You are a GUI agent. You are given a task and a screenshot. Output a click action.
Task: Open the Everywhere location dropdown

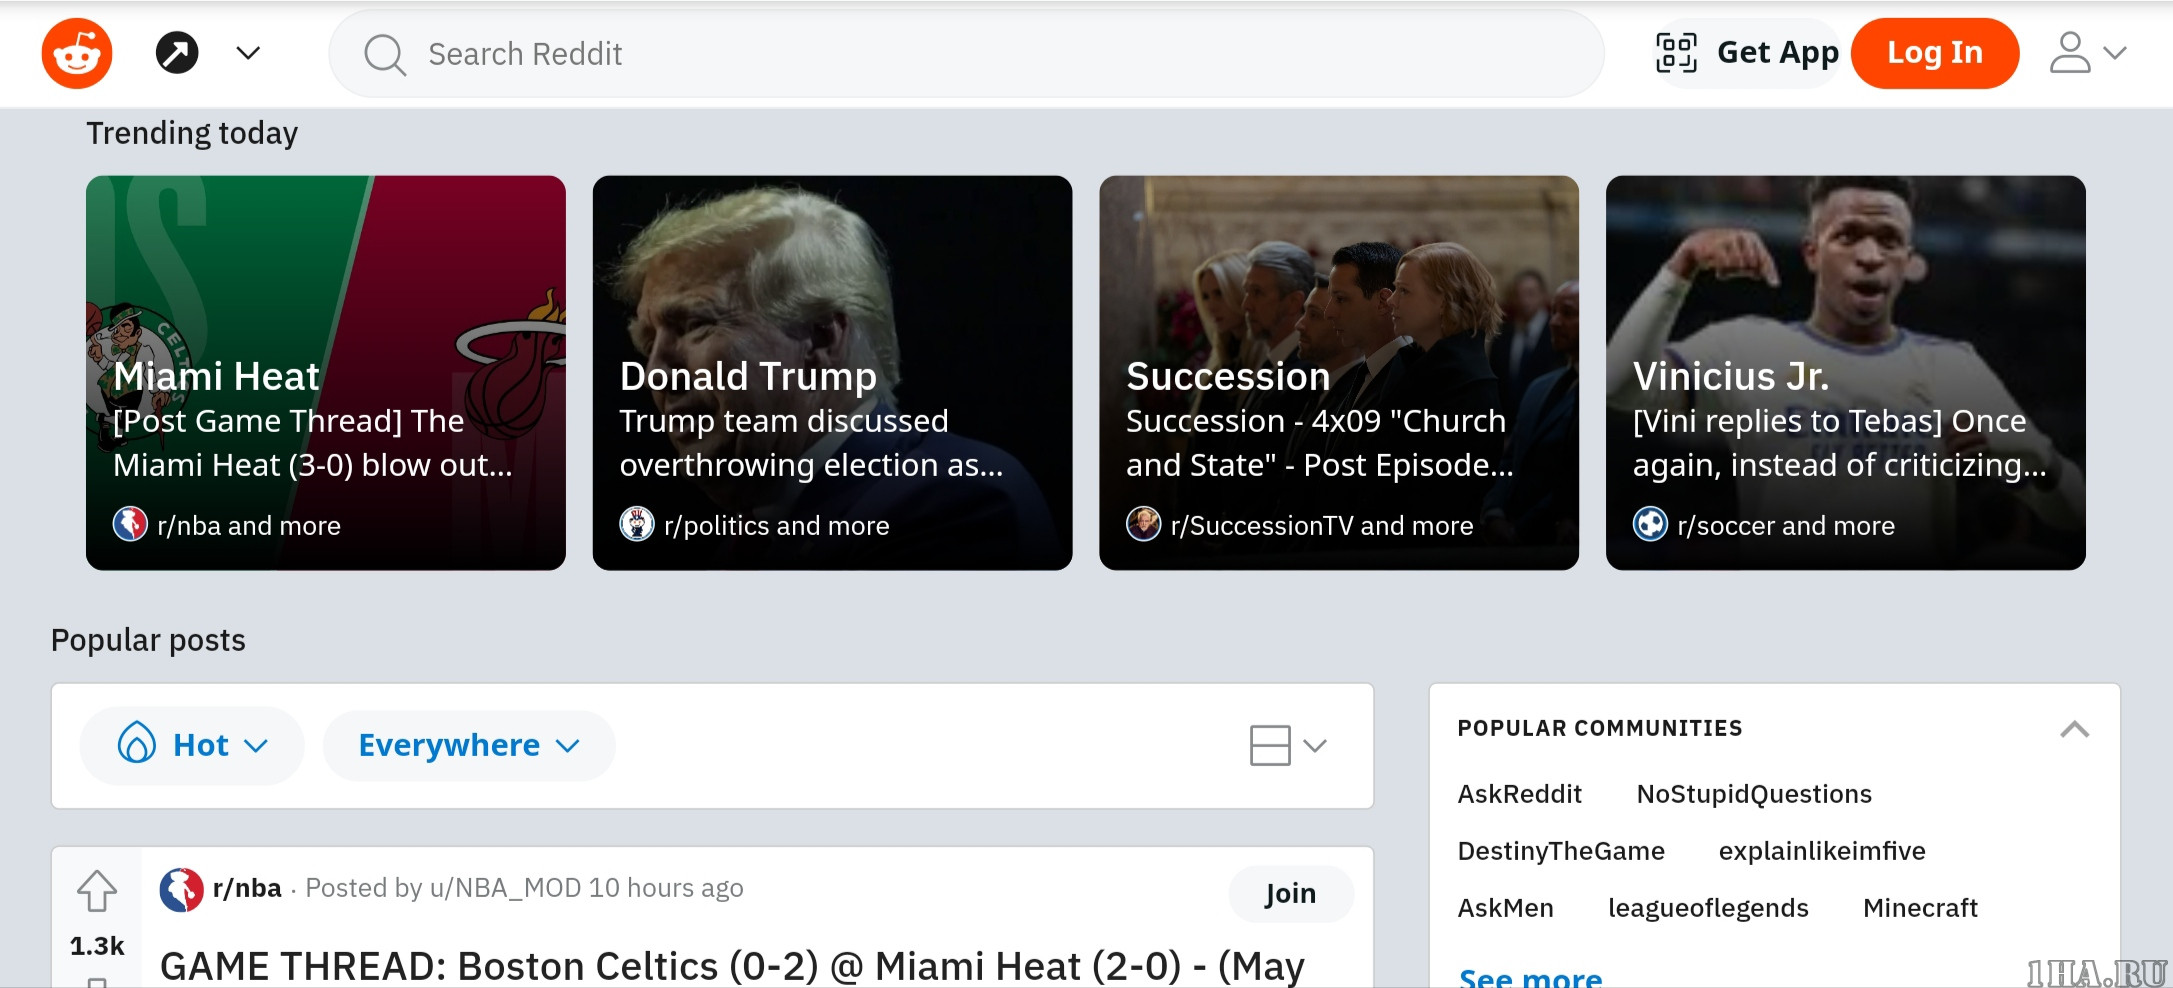click(468, 745)
